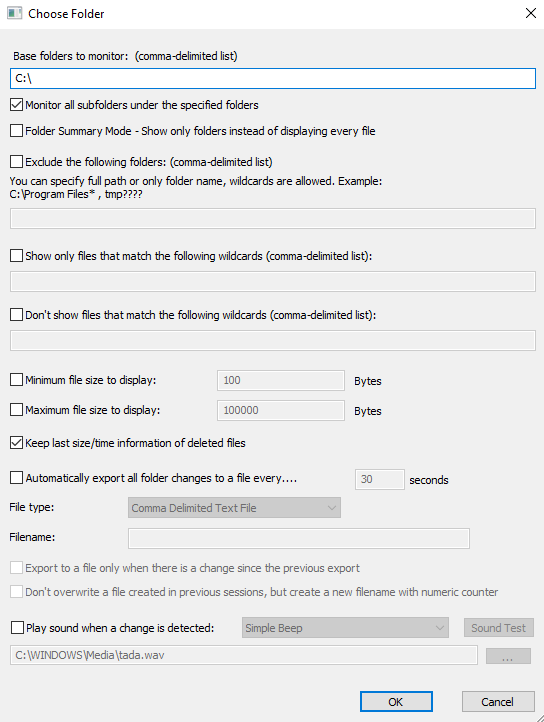544x722 pixels.
Task: Expand the Simple Beep sound dropdown
Action: tap(345, 628)
